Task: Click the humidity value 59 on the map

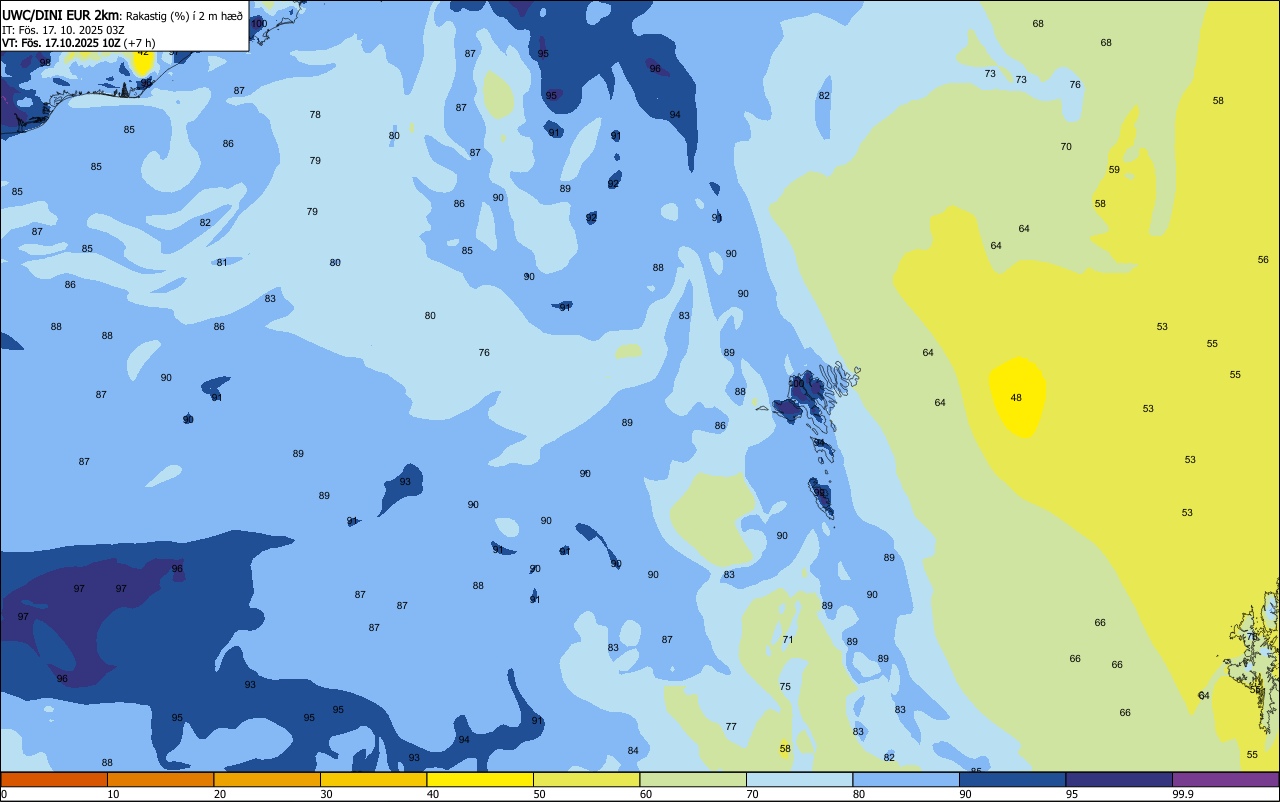Action: (x=1114, y=169)
